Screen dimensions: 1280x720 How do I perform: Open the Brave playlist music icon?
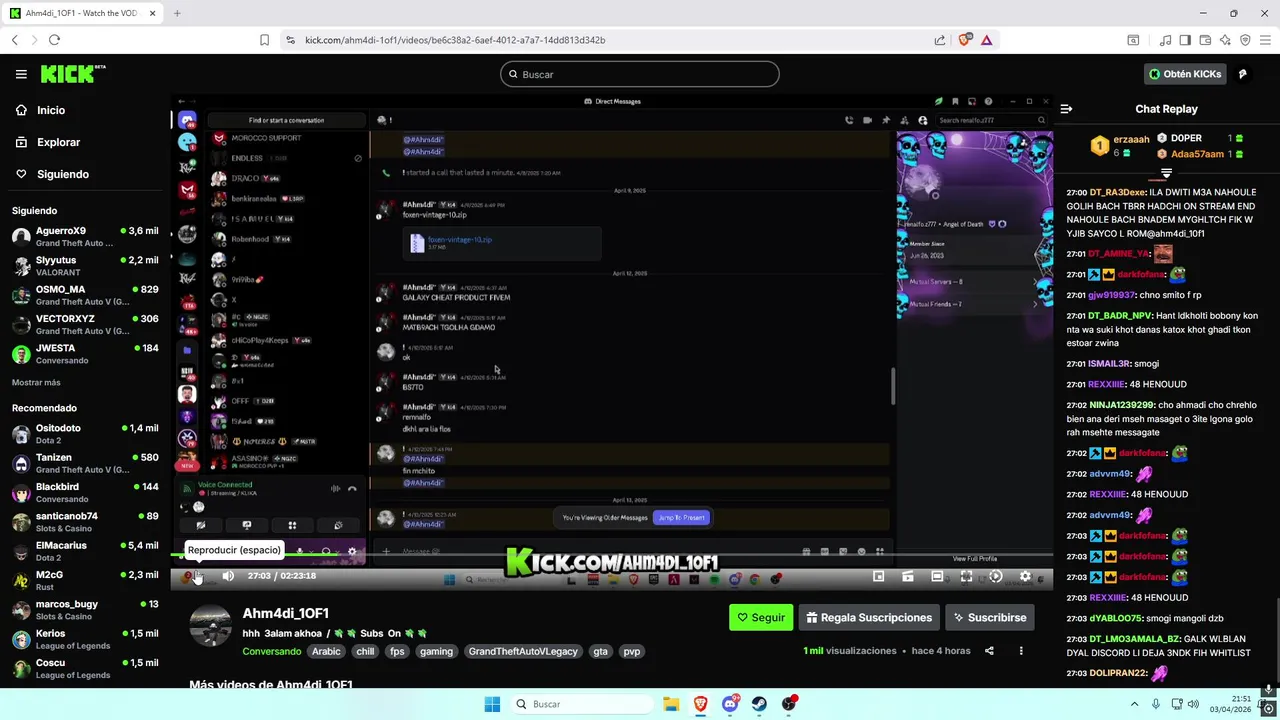(1165, 40)
